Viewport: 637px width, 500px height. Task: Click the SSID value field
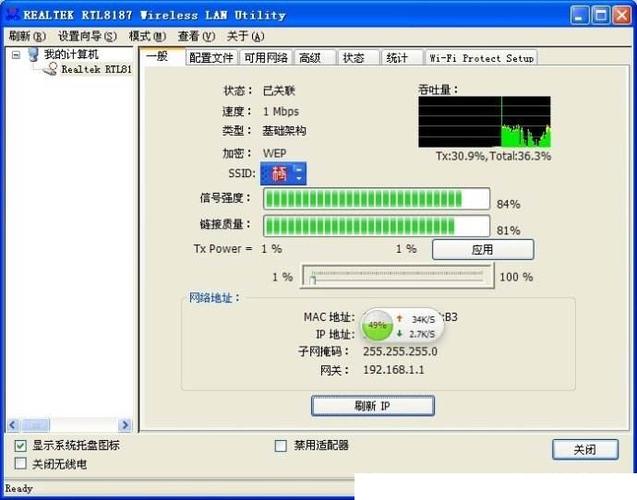click(283, 173)
